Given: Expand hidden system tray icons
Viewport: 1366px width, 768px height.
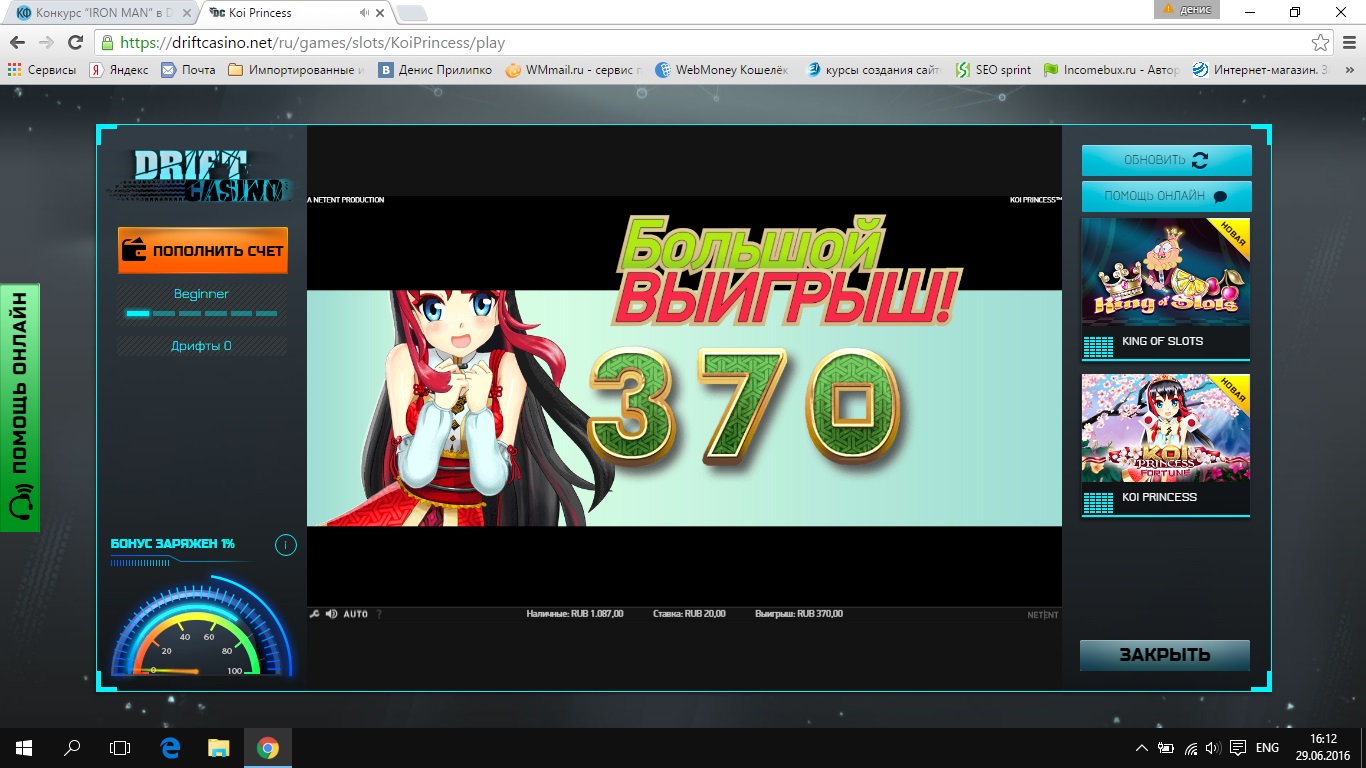Looking at the screenshot, I should tap(1142, 748).
